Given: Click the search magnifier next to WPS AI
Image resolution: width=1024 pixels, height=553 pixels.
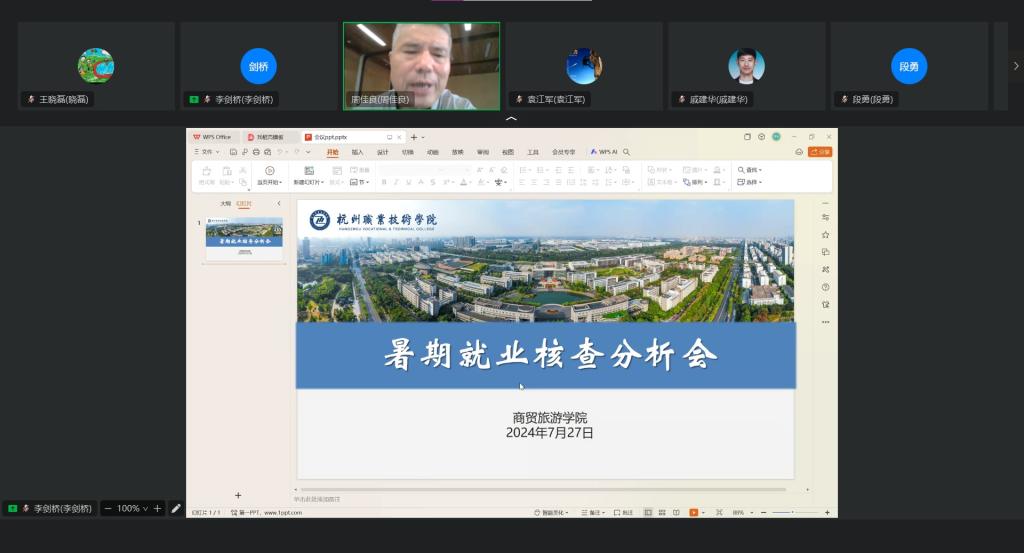Looking at the screenshot, I should (626, 152).
